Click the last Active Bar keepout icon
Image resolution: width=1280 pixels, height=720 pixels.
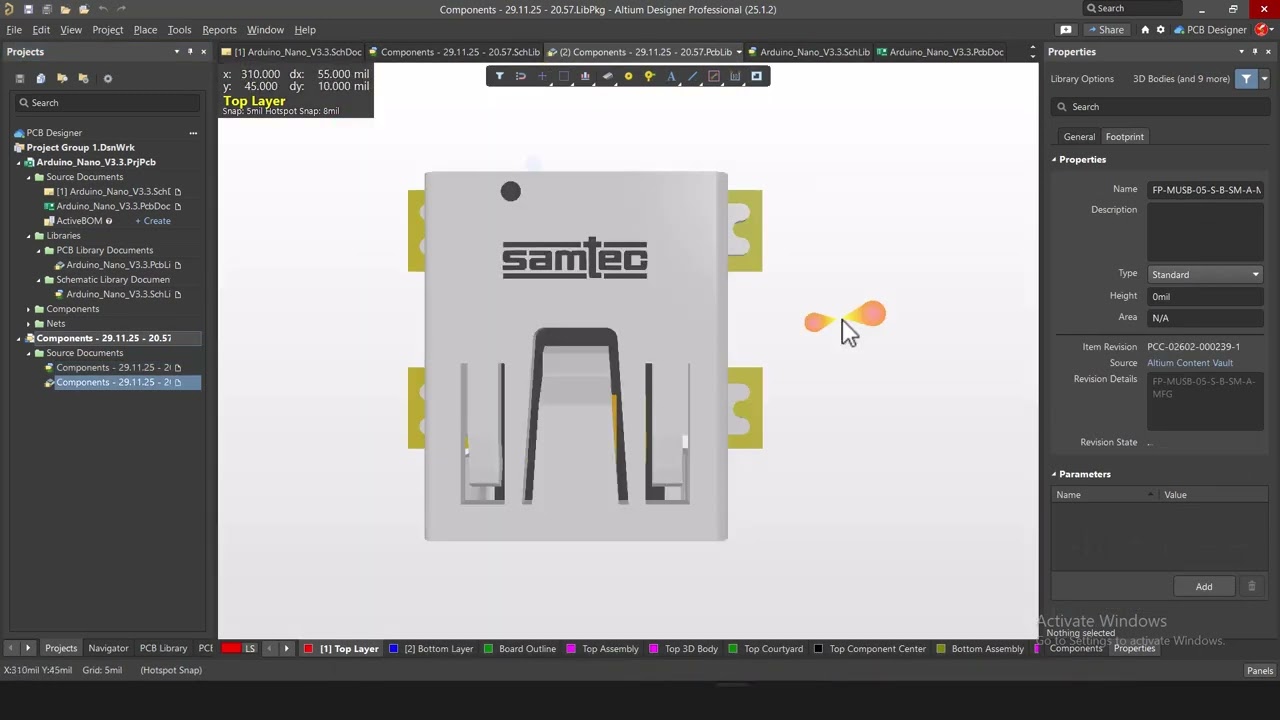coord(757,76)
